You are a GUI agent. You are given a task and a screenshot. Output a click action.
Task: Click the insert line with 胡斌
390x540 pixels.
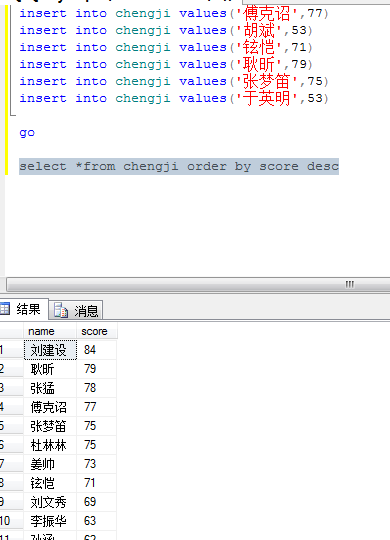166,30
